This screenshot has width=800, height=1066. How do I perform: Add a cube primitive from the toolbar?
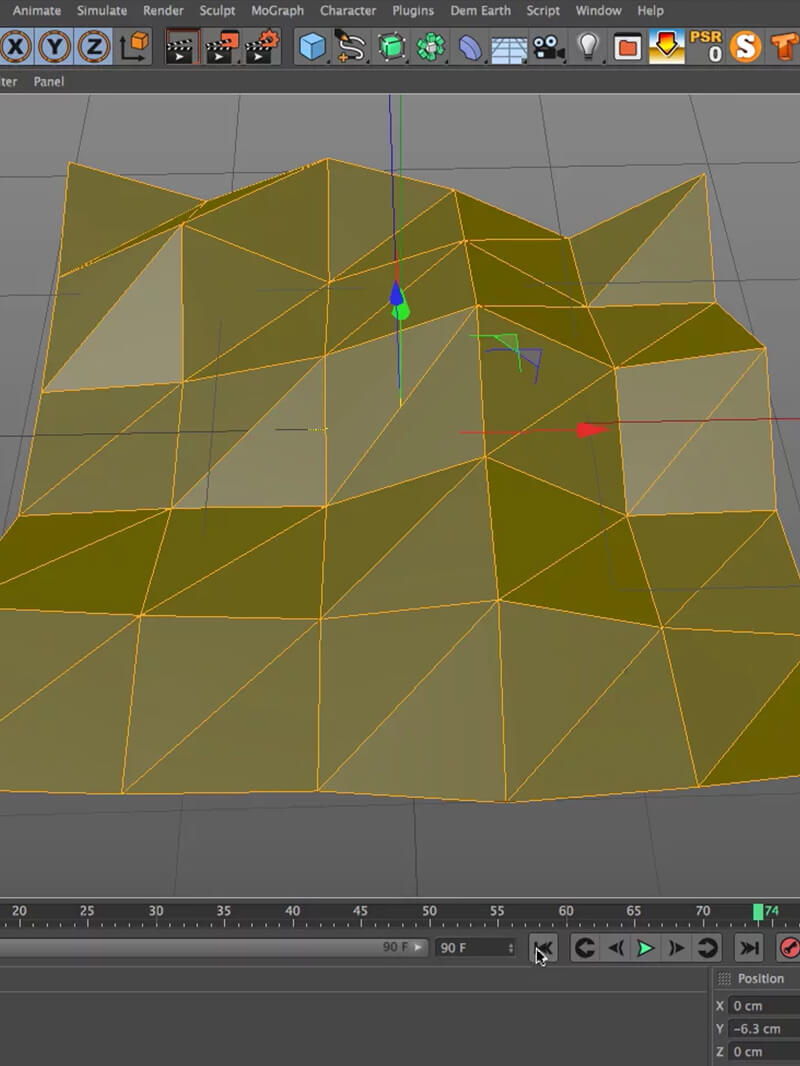pos(312,46)
